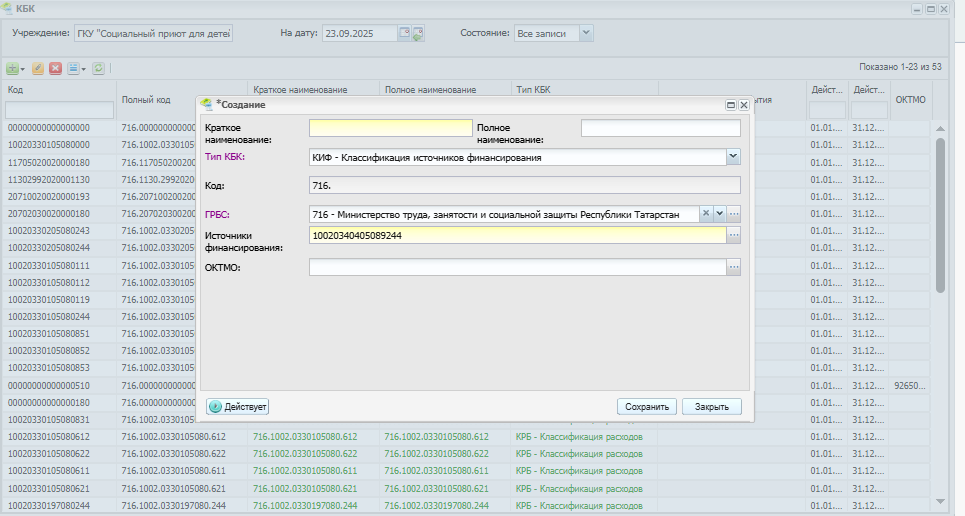Viewport: 965px width, 516px height.
Task: Open ellipsis lookup for Источники финансирования
Action: [734, 235]
